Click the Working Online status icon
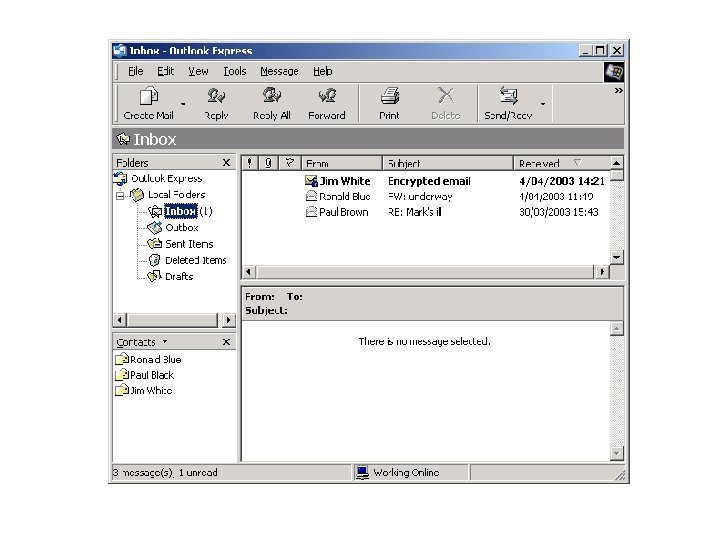Image resolution: width=720 pixels, height=540 pixels. [x=362, y=472]
